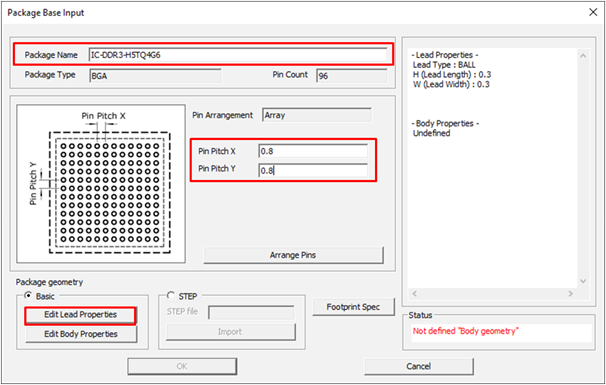Select the Basic package geometry radio button

click(x=28, y=296)
